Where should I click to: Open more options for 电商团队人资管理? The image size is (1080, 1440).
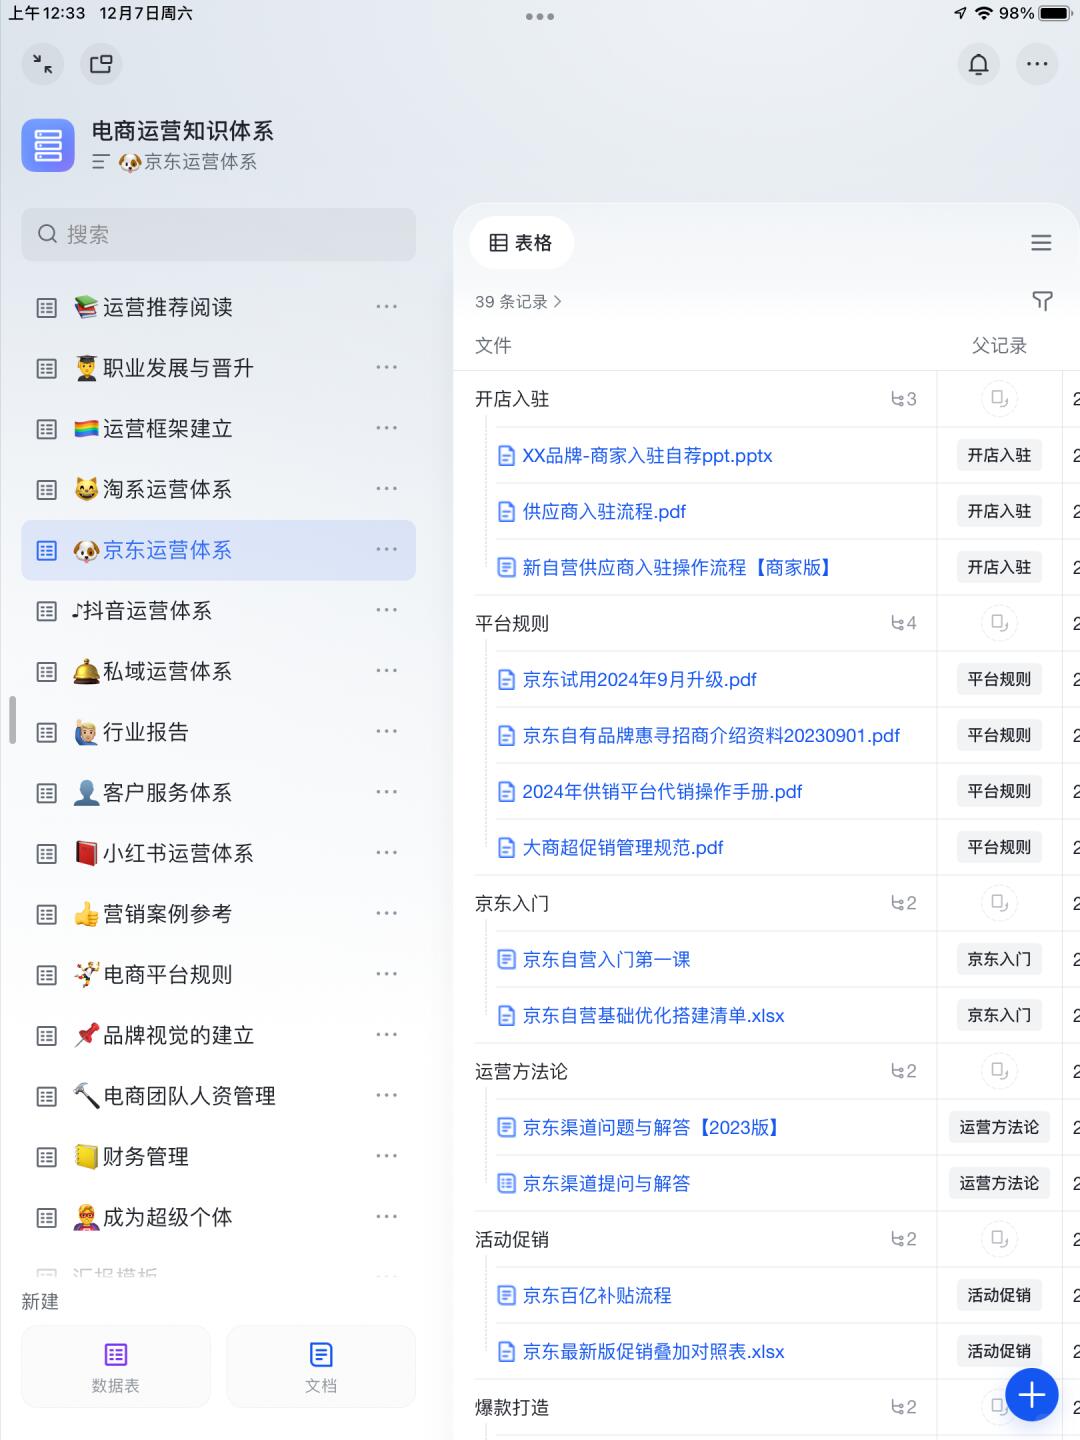coord(387,1096)
